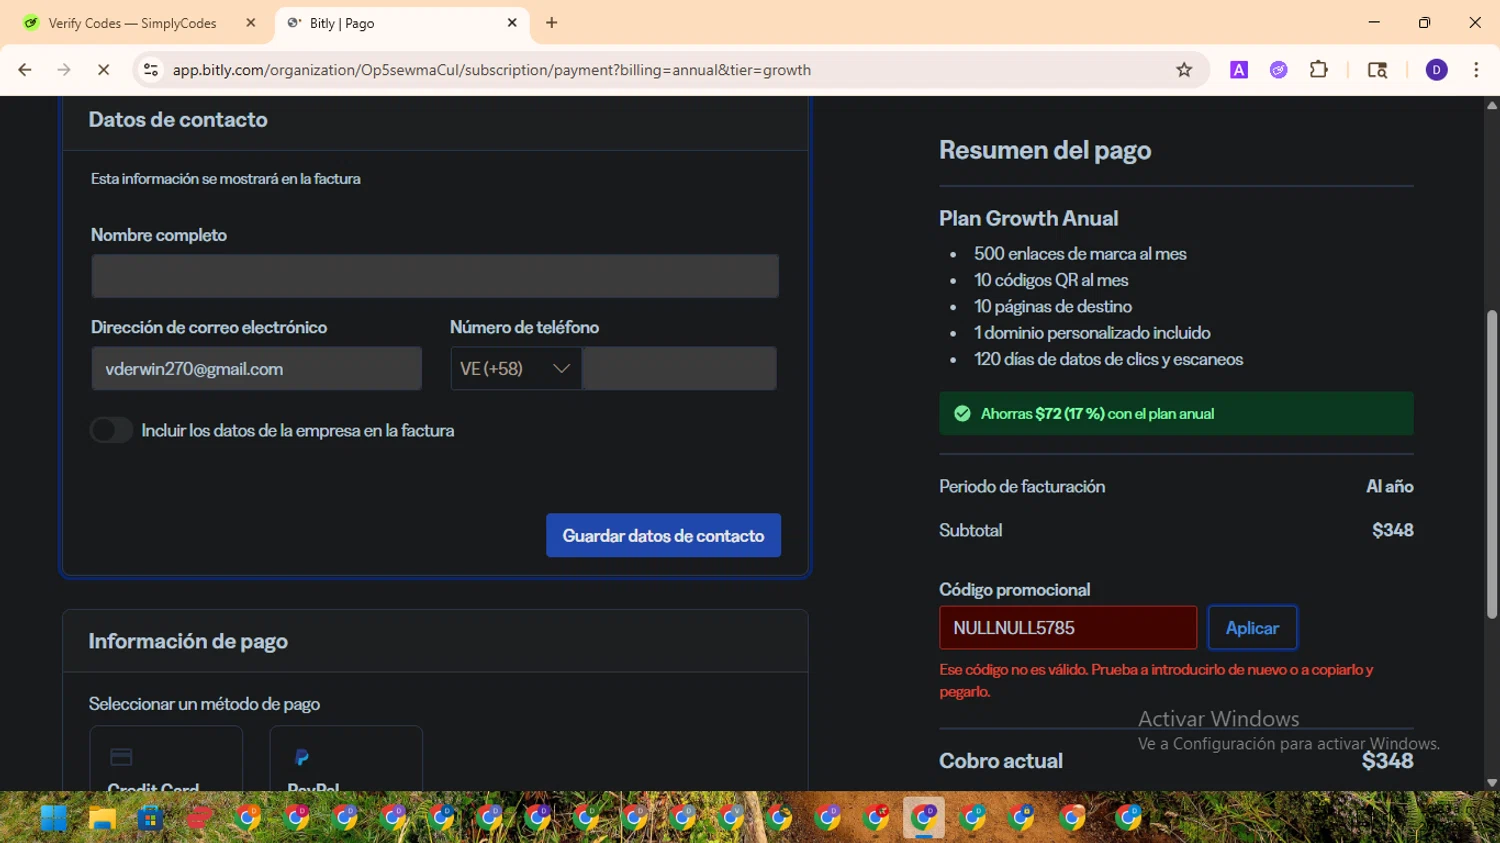Click the Al año billing period value

click(1389, 486)
